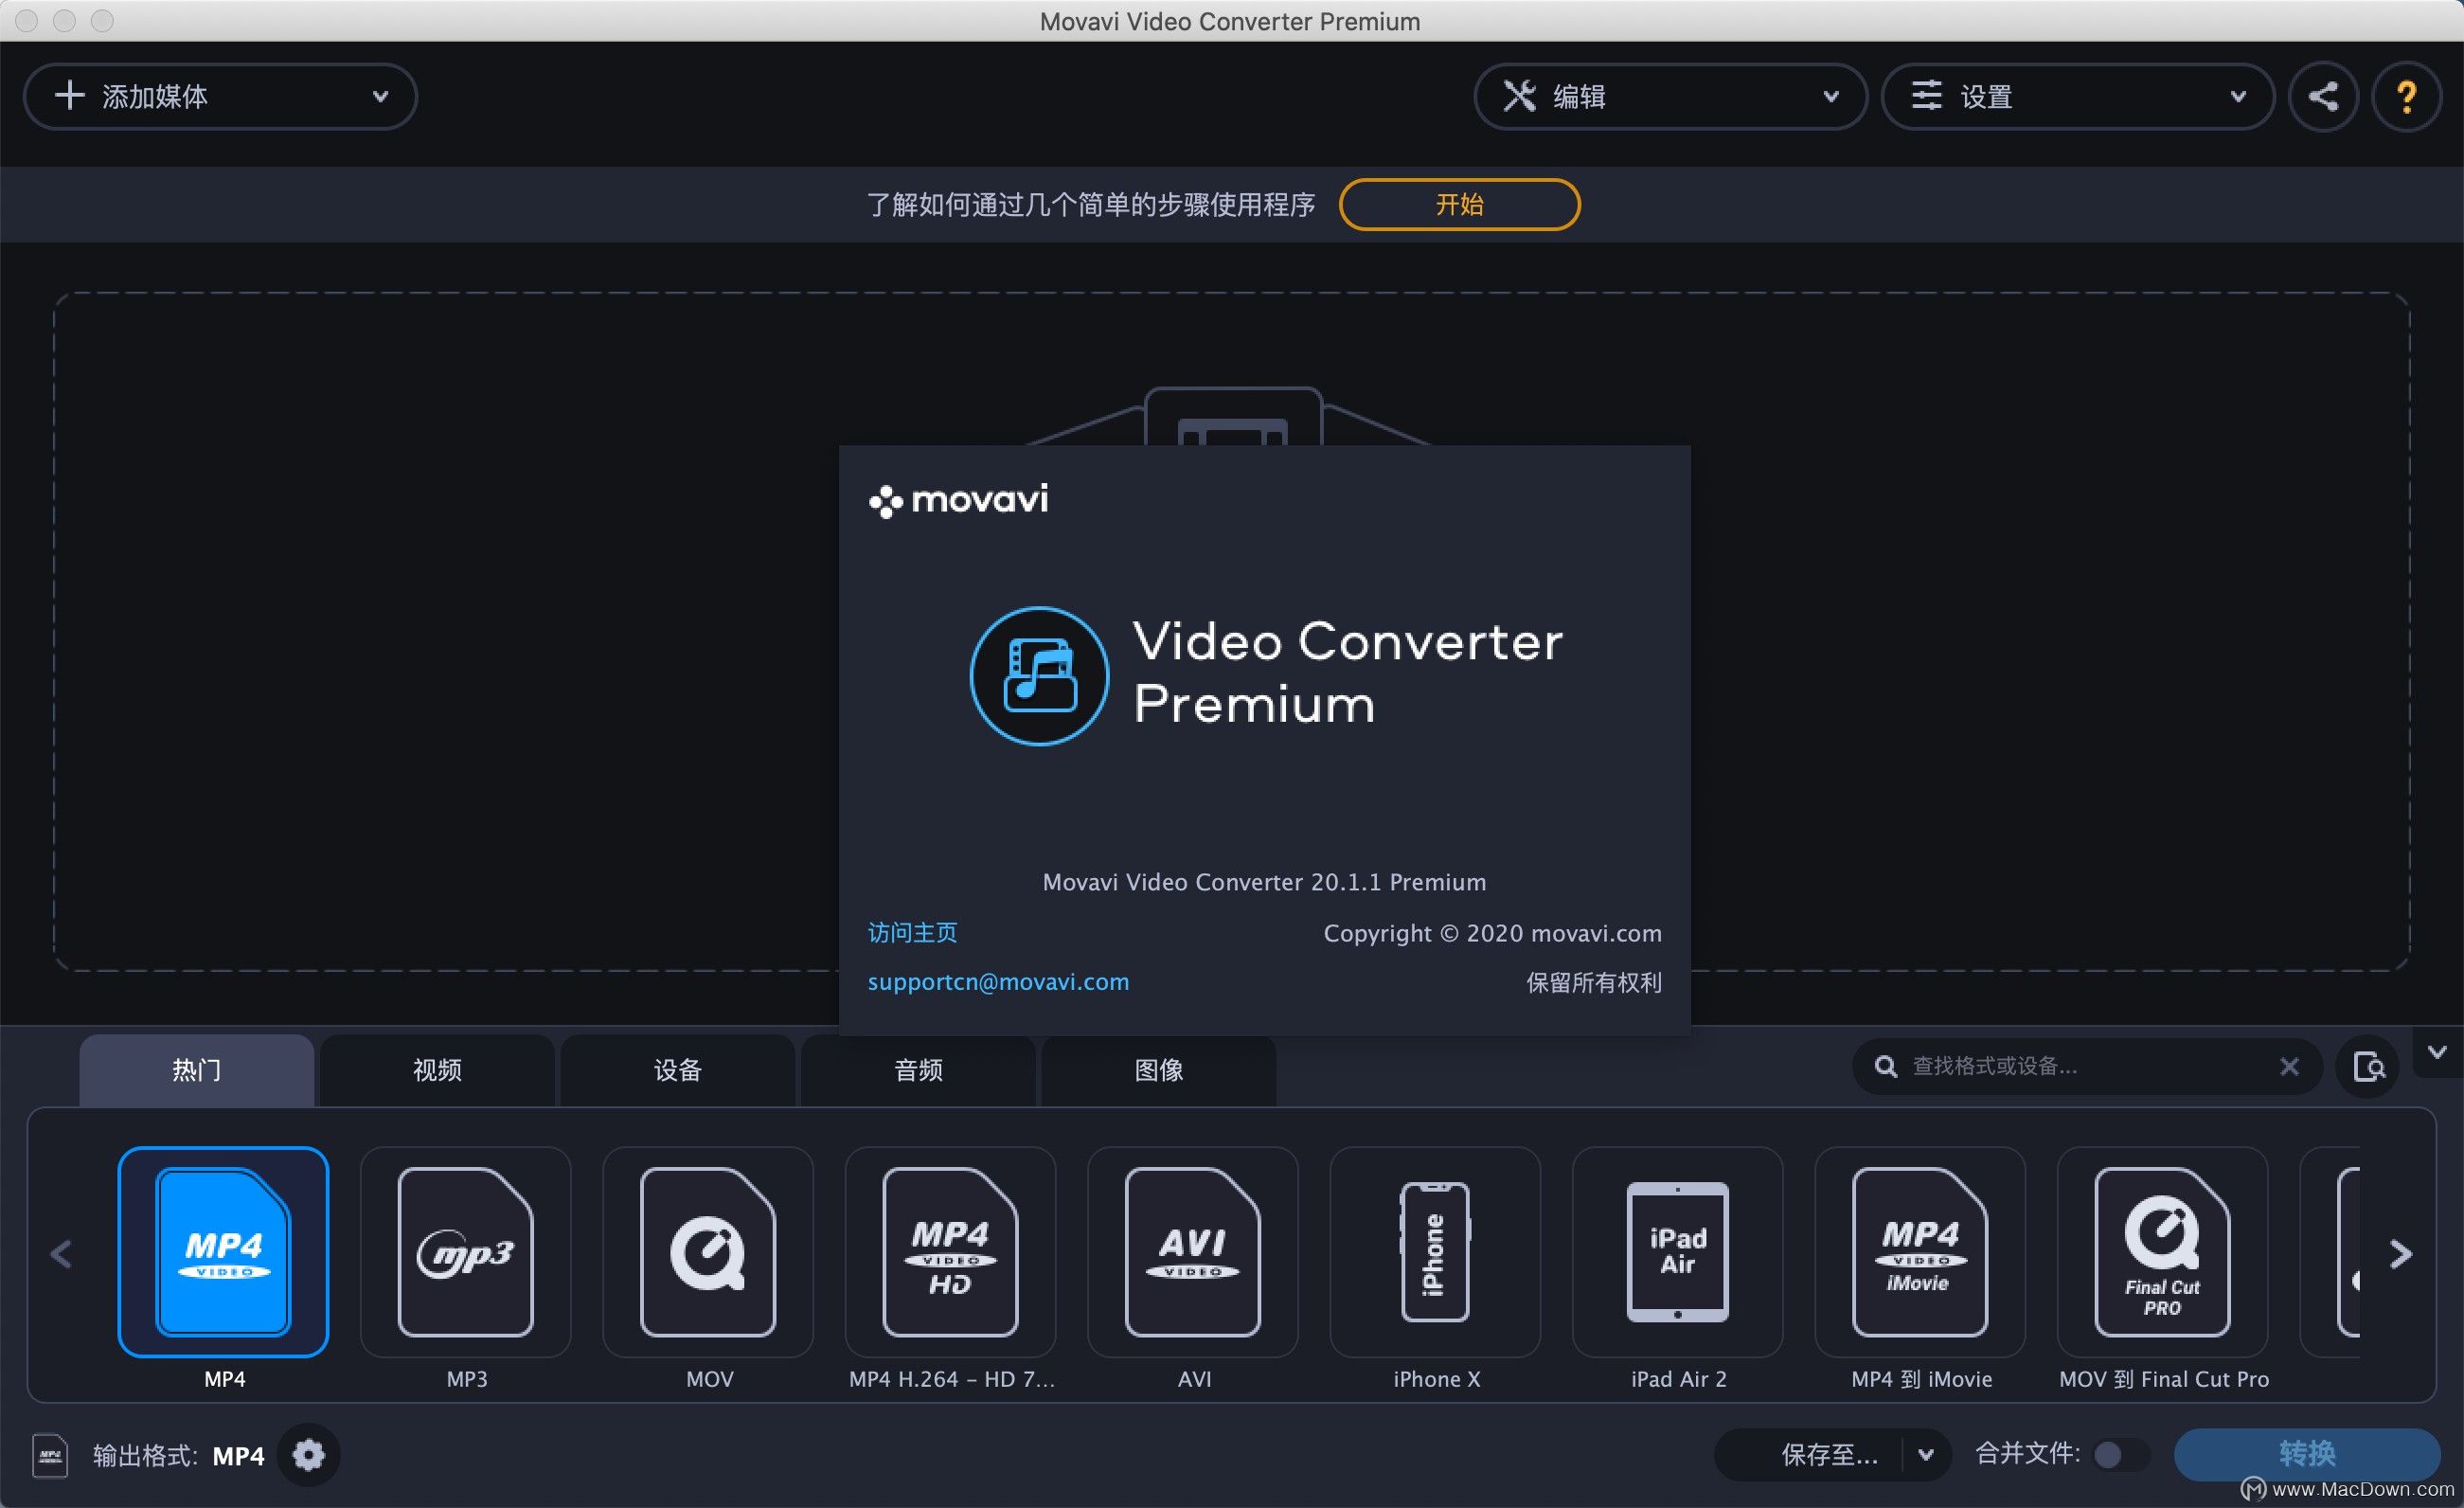The width and height of the screenshot is (2464, 1508).
Task: Click the 保存至 button
Action: point(1811,1454)
